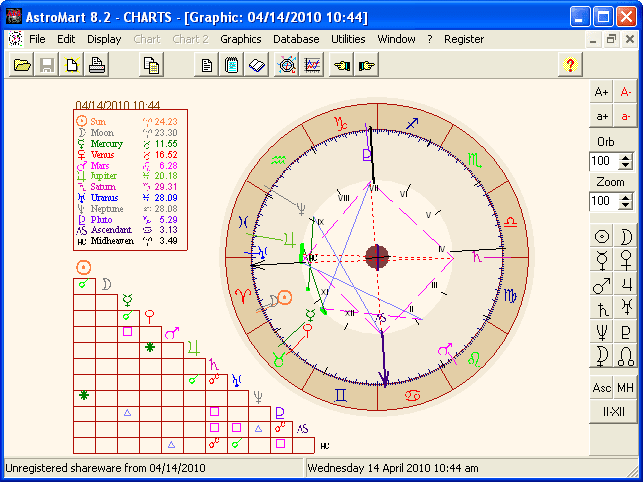This screenshot has height=482, width=643.
Task: Open a chart file with folder icon
Action: [x=22, y=65]
